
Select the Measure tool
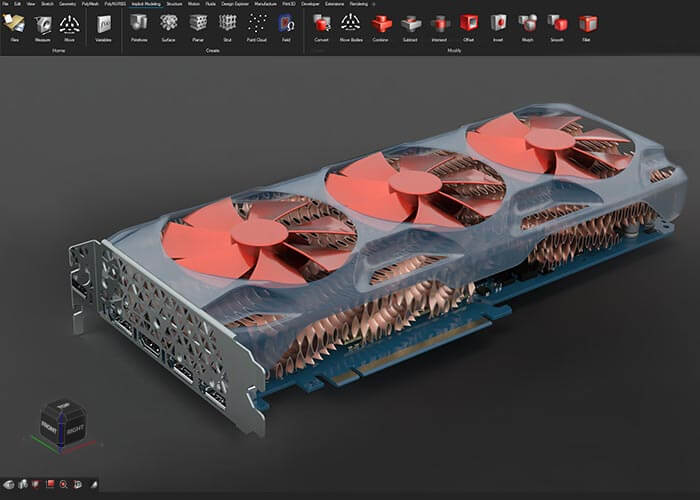42,23
